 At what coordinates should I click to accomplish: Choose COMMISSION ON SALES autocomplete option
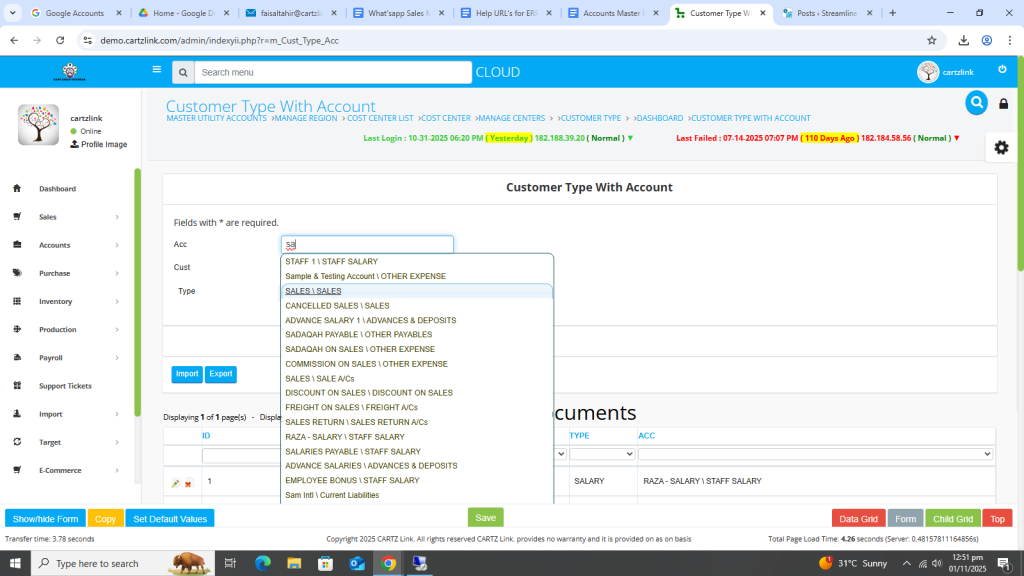tap(366, 364)
